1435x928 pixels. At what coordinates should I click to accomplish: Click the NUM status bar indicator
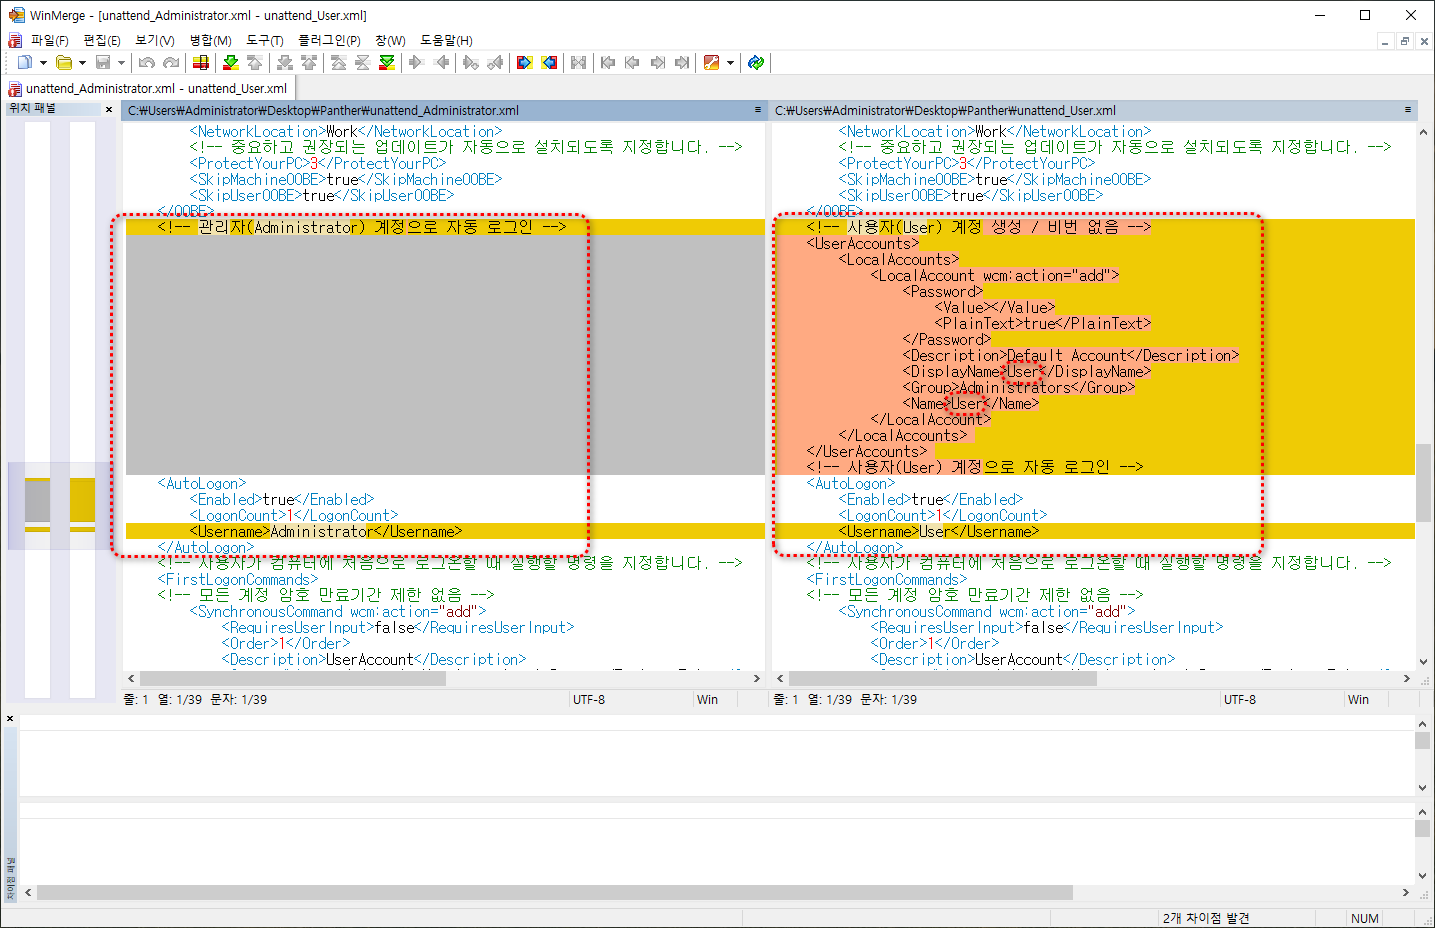pyautogui.click(x=1365, y=918)
